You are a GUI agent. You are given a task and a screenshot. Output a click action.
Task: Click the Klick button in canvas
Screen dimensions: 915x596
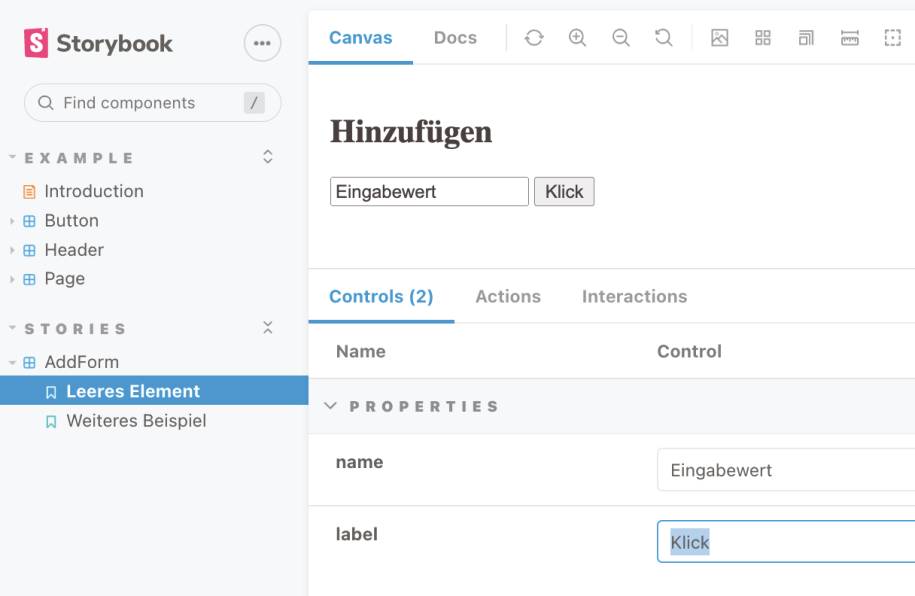(564, 191)
